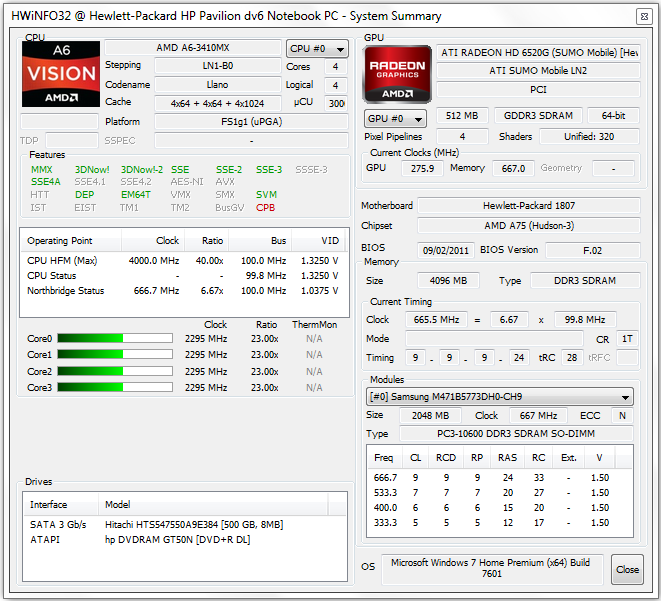661x601 pixels.
Task: Click the 512 MB GPU memory field
Action: click(x=462, y=116)
